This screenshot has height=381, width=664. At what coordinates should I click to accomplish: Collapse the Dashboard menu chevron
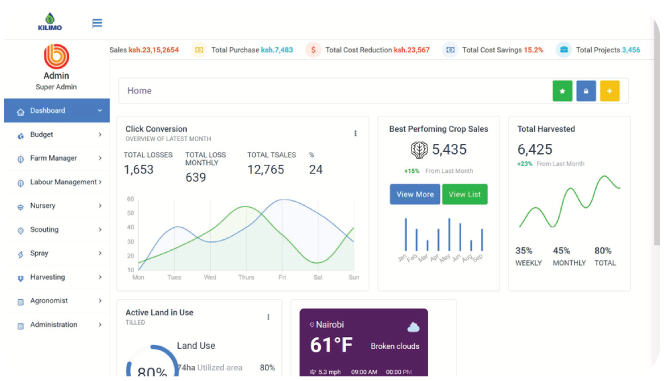pyautogui.click(x=100, y=110)
